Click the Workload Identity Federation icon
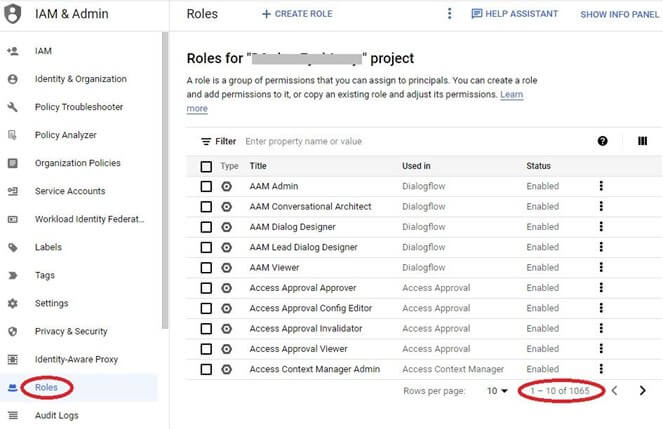Screen dimensions: 663x429 13,219
